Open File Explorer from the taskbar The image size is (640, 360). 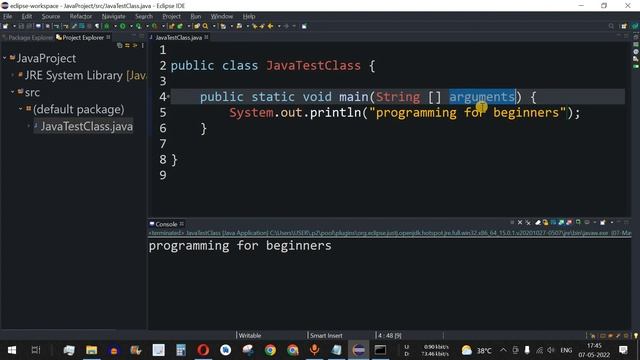coord(91,350)
